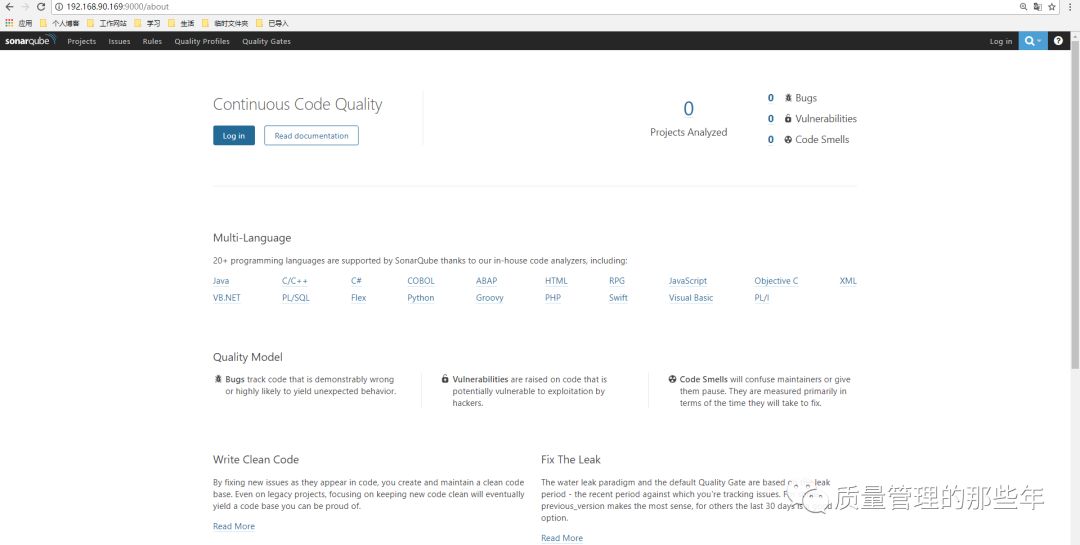This screenshot has height=545, width=1080.
Task: Open the Swift language link
Action: [619, 298]
